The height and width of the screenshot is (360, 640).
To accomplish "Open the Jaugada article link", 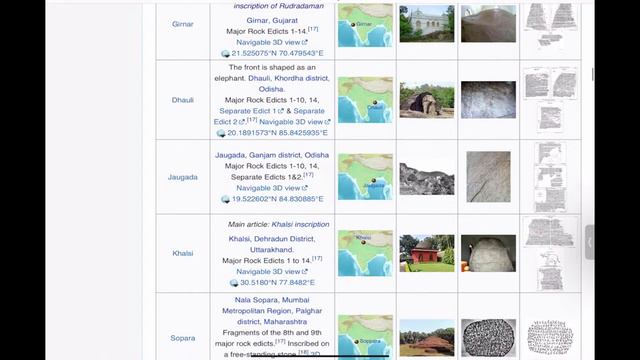I will tap(182, 177).
